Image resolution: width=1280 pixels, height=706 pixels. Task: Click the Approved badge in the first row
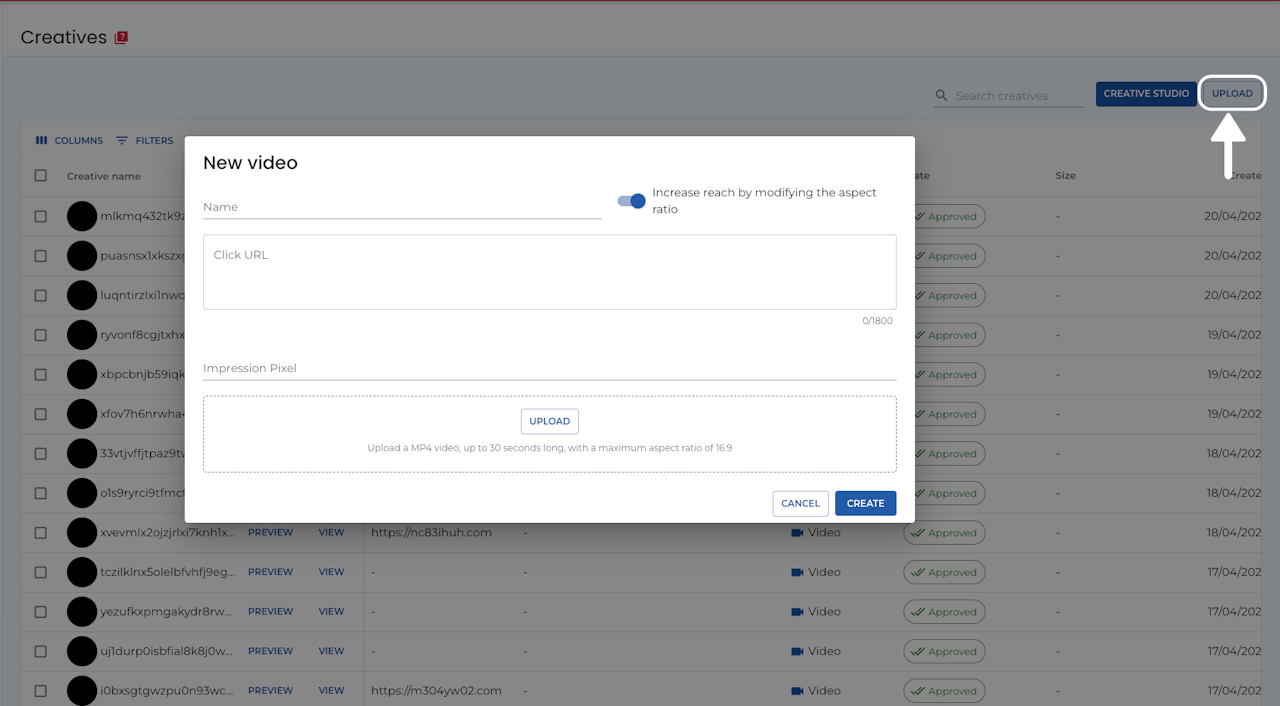(x=944, y=216)
